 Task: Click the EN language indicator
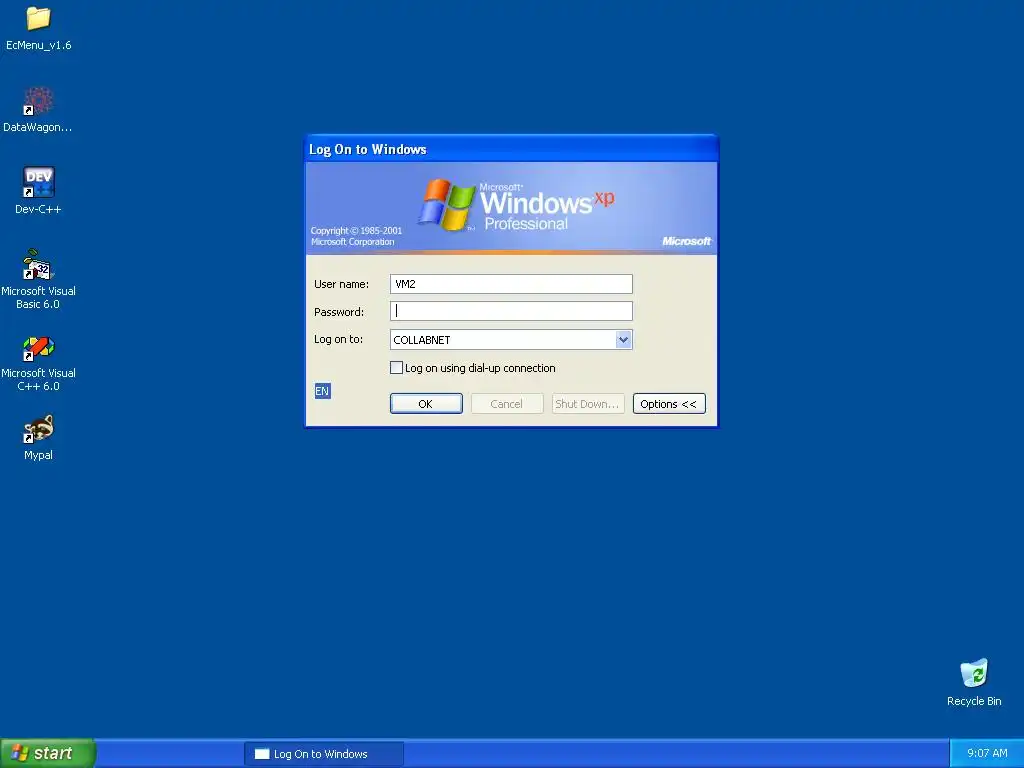322,391
